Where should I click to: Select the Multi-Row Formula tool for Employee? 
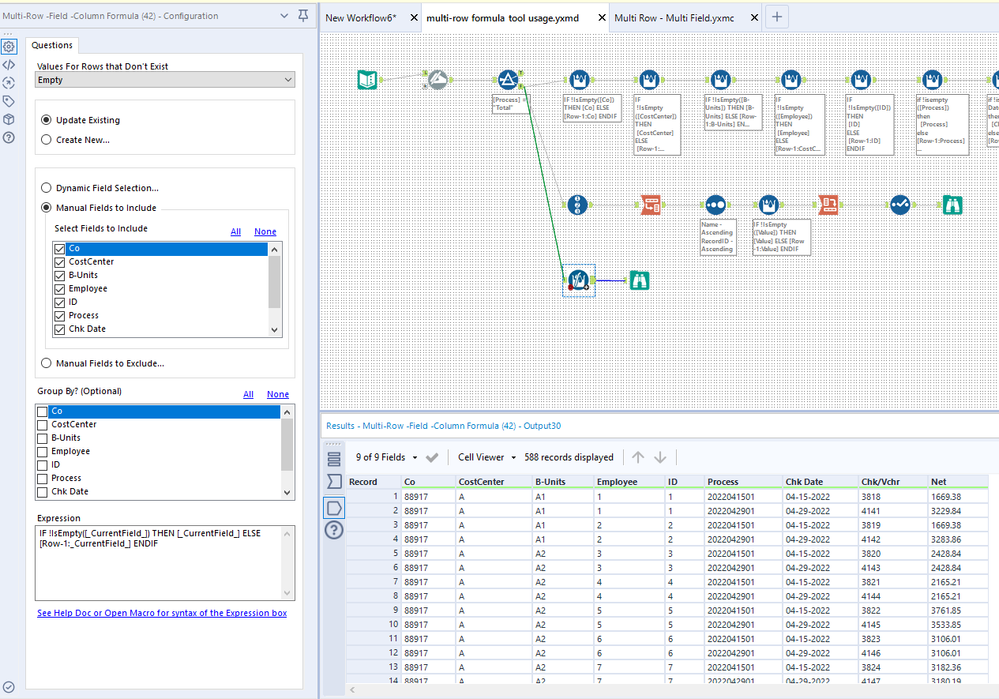point(791,80)
